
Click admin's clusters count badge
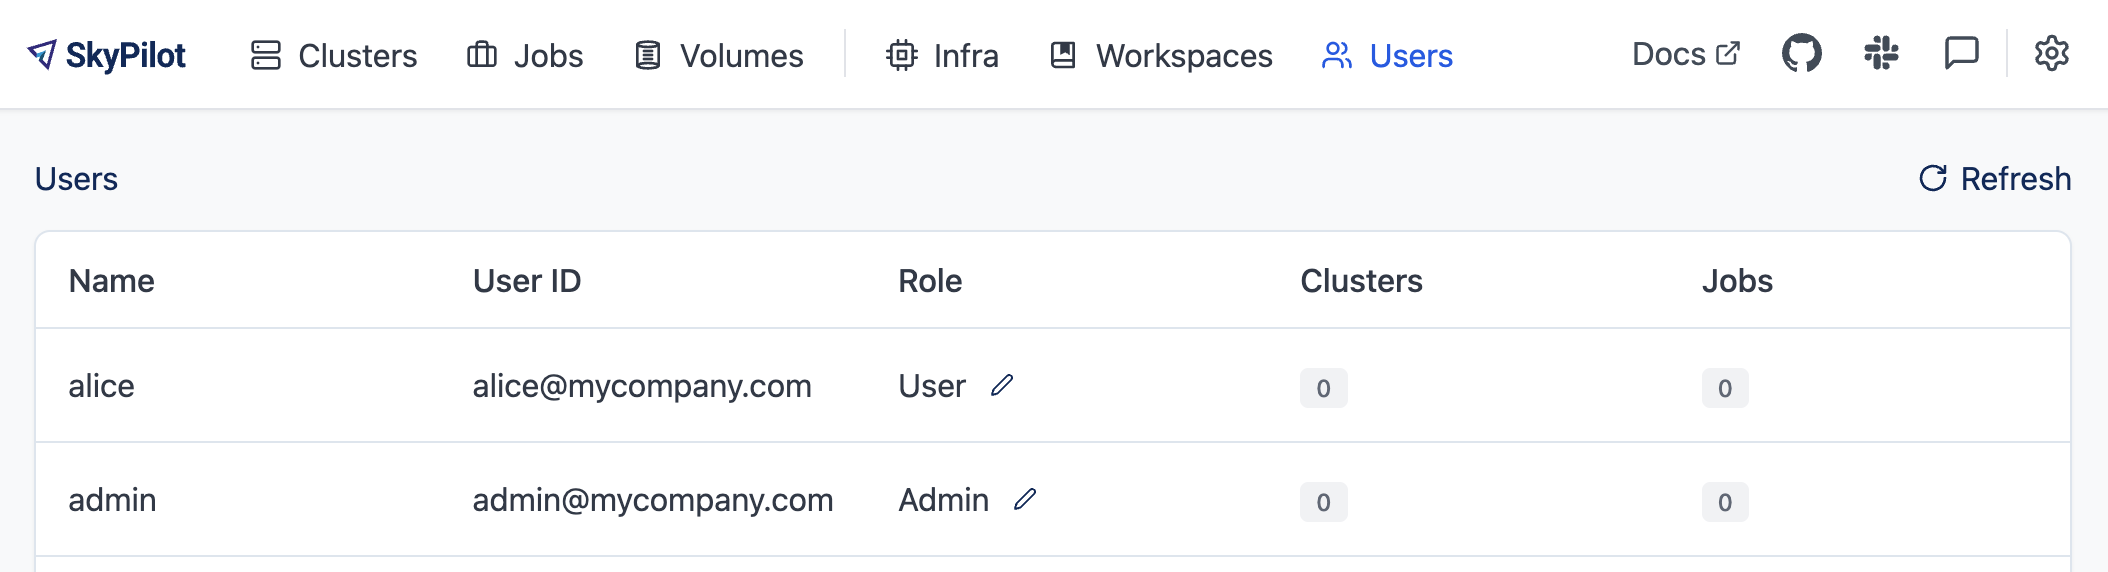click(1323, 502)
